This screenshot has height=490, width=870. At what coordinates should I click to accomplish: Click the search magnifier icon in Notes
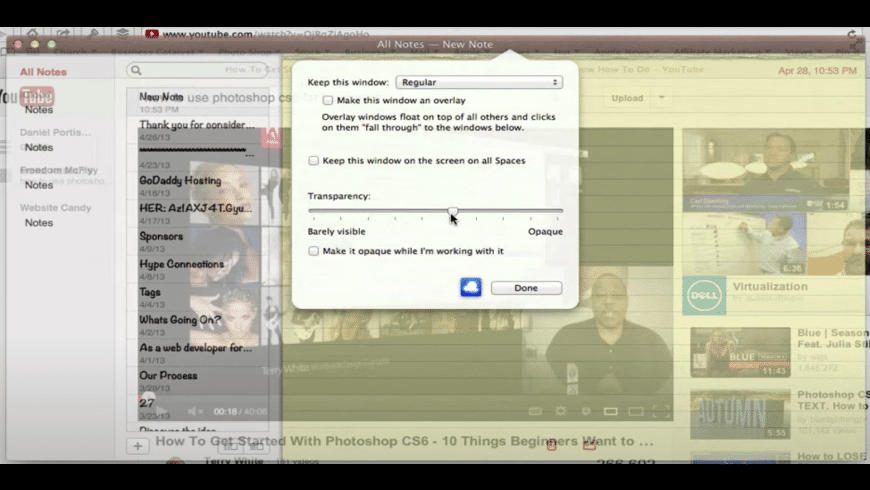click(136, 70)
